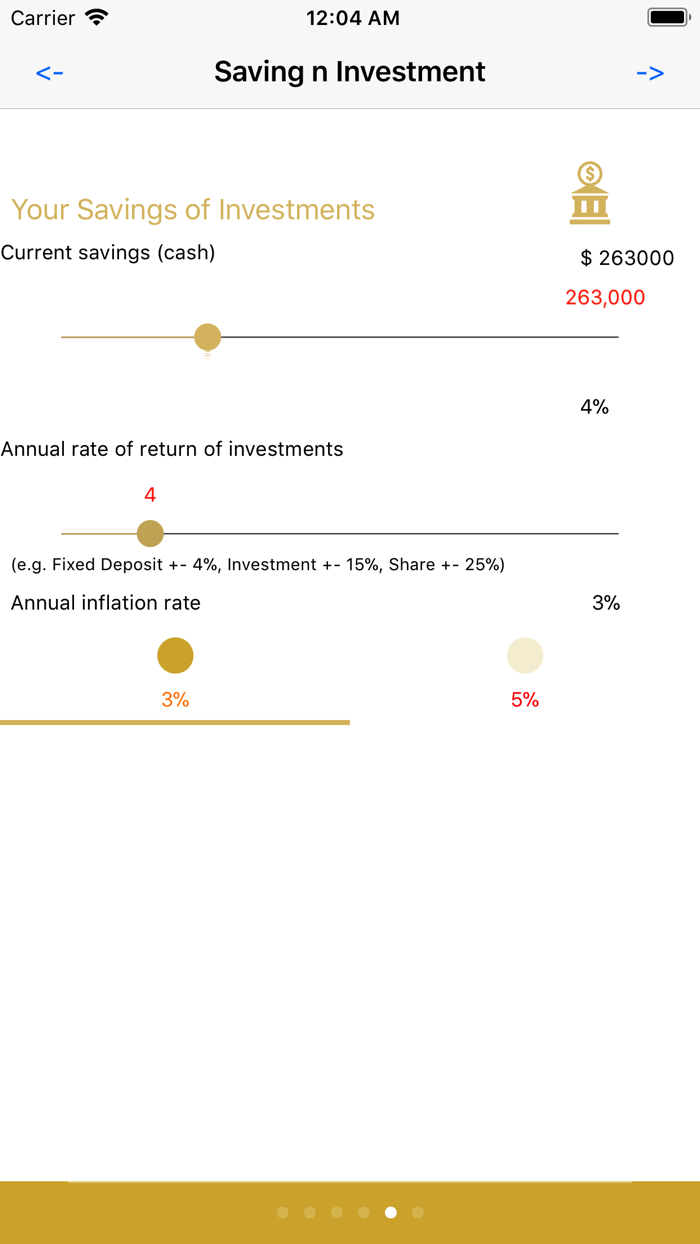Tap the back arrow in navigation bar
Image resolution: width=700 pixels, height=1244 pixels.
pos(50,72)
